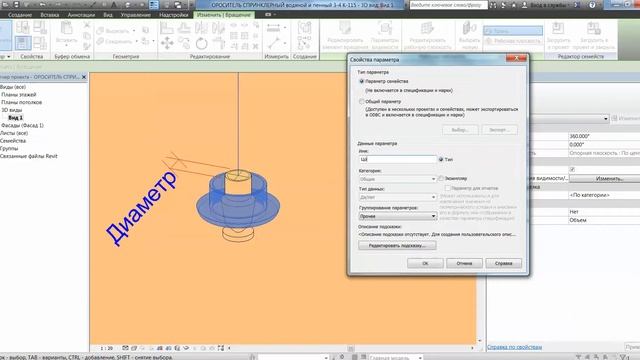Toggle the checkbox in the properties panel
The width and height of the screenshot is (640, 360).
tap(572, 169)
